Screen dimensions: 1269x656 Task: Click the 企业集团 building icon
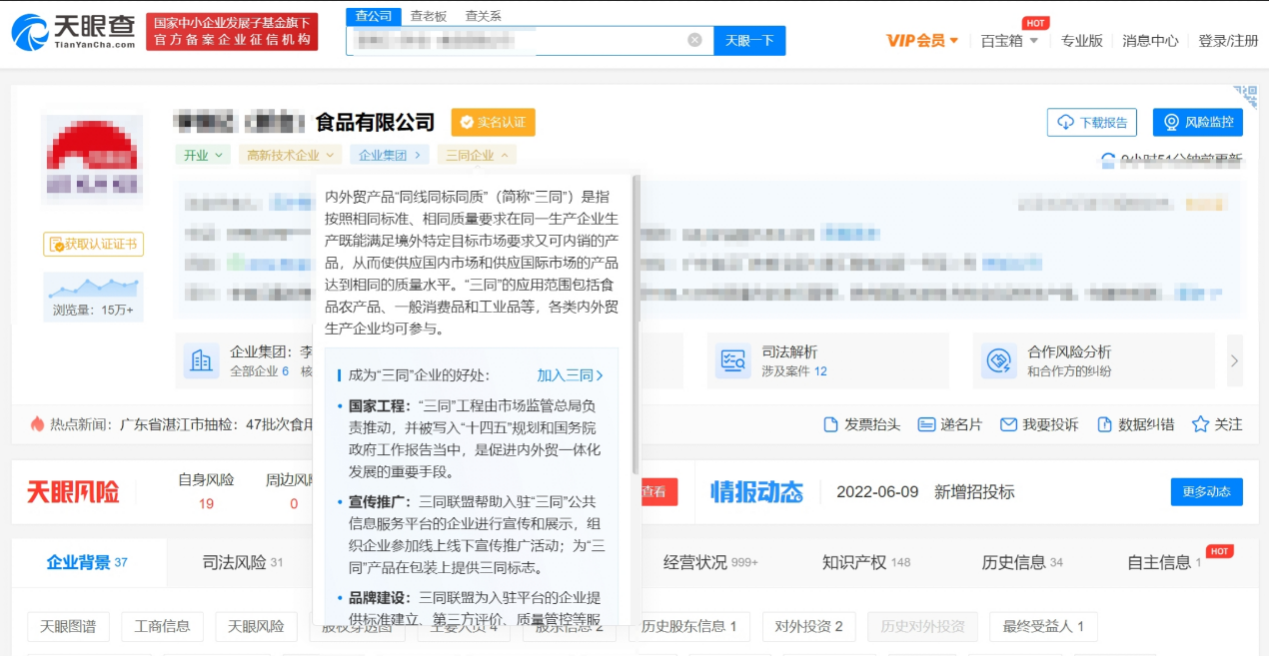pos(201,361)
